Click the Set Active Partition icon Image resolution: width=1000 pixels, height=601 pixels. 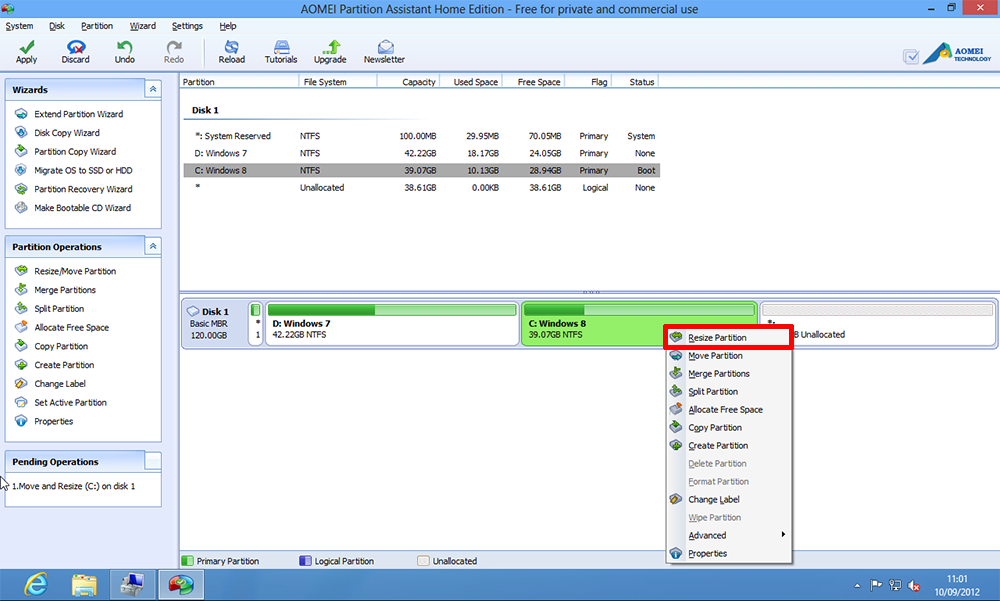[x=21, y=403]
